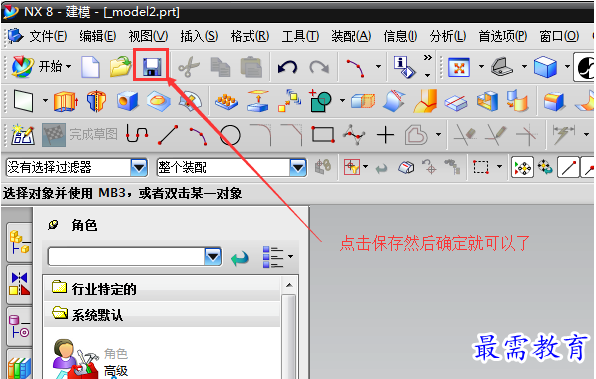Click the Fit view icon

(x=459, y=67)
